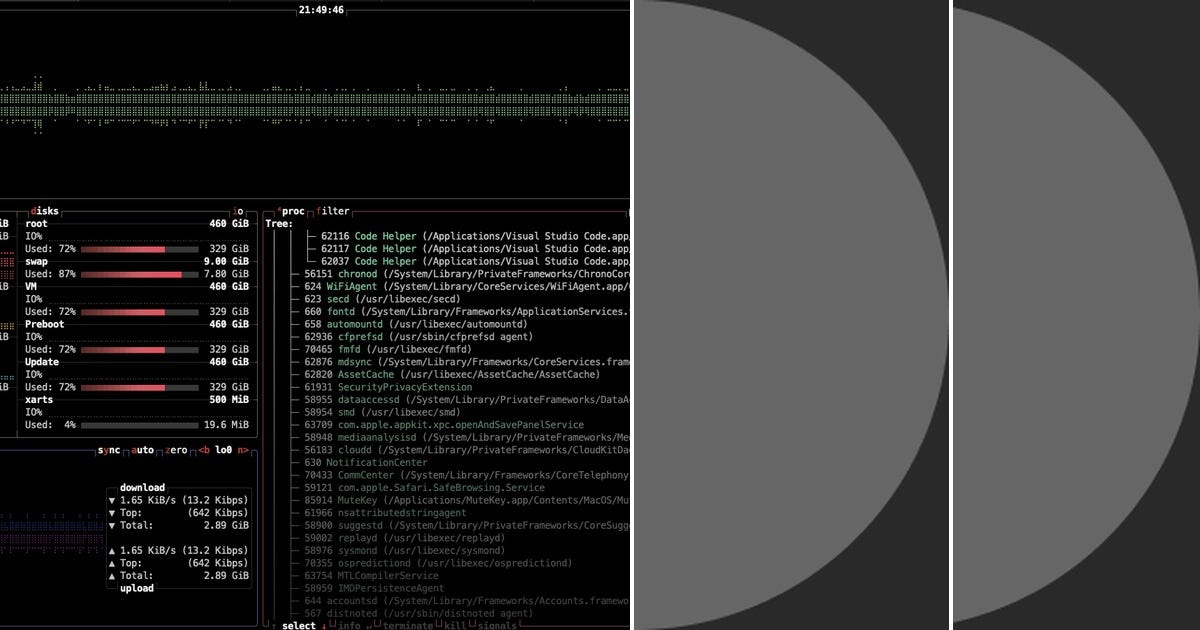1200x630 pixels.
Task: Toggle sync for network graph scaling
Action: (110, 452)
